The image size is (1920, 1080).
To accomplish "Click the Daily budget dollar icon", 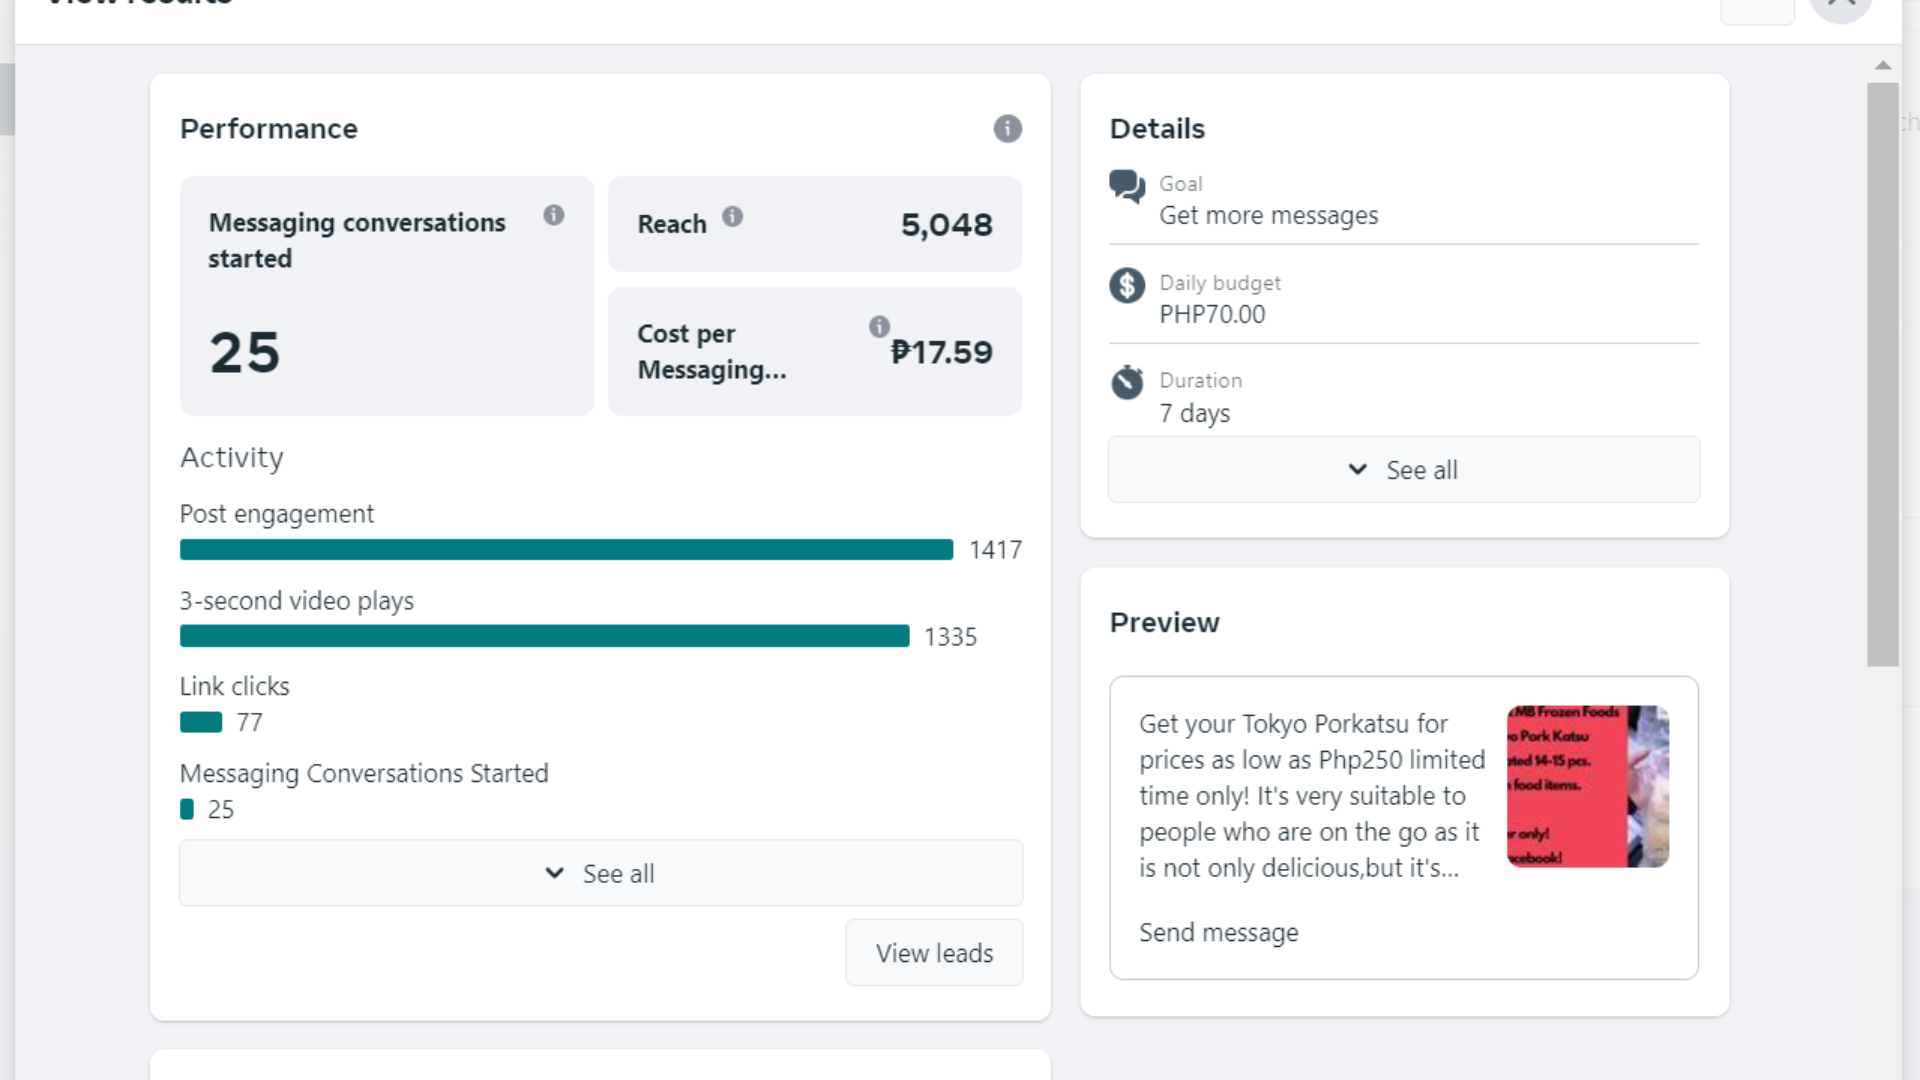I will coord(1127,286).
